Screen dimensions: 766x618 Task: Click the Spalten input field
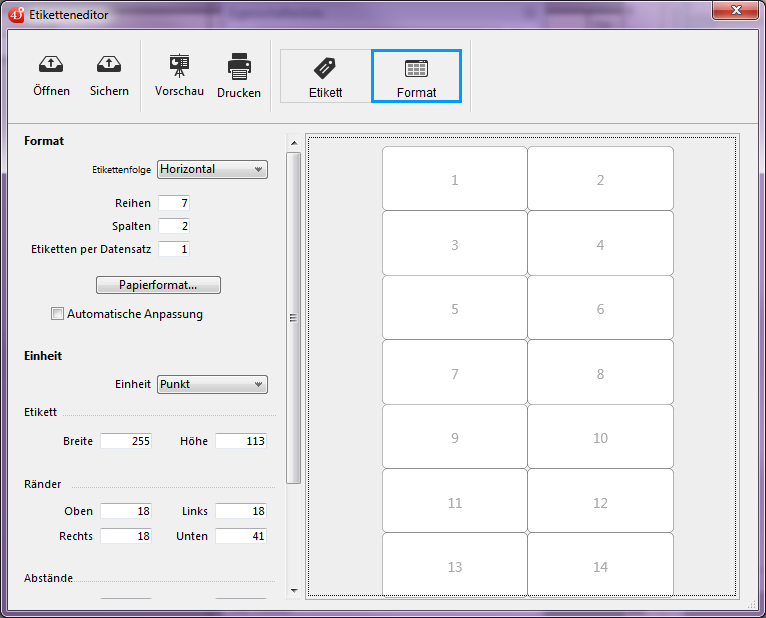[173, 226]
